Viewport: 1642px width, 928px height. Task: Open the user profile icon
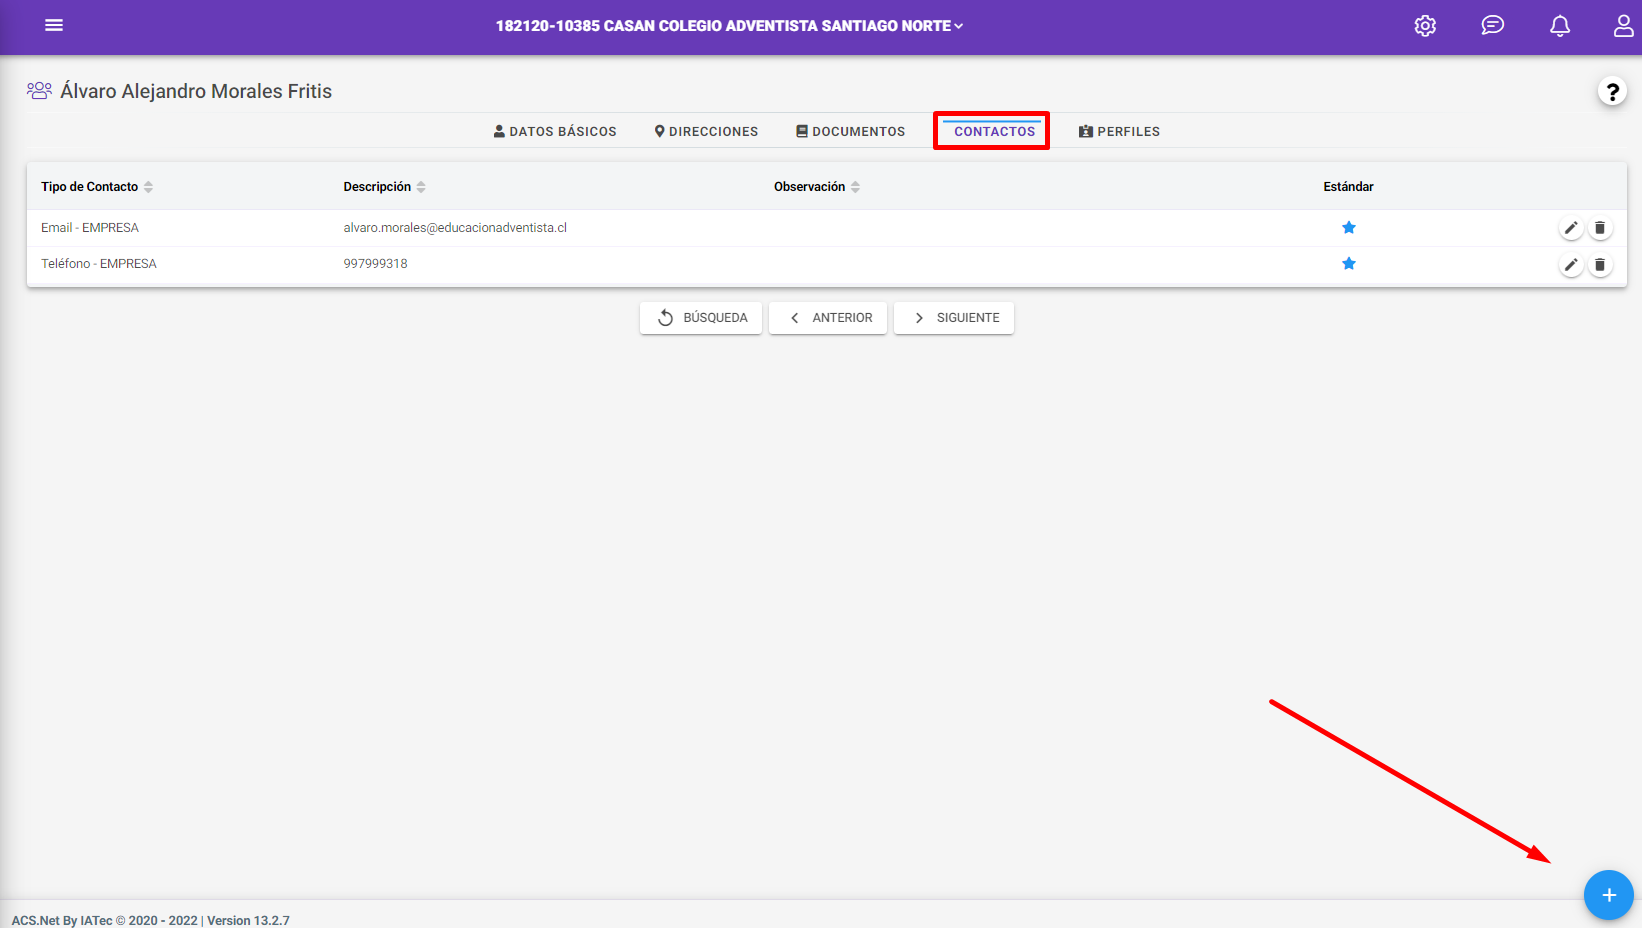pyautogui.click(x=1623, y=26)
